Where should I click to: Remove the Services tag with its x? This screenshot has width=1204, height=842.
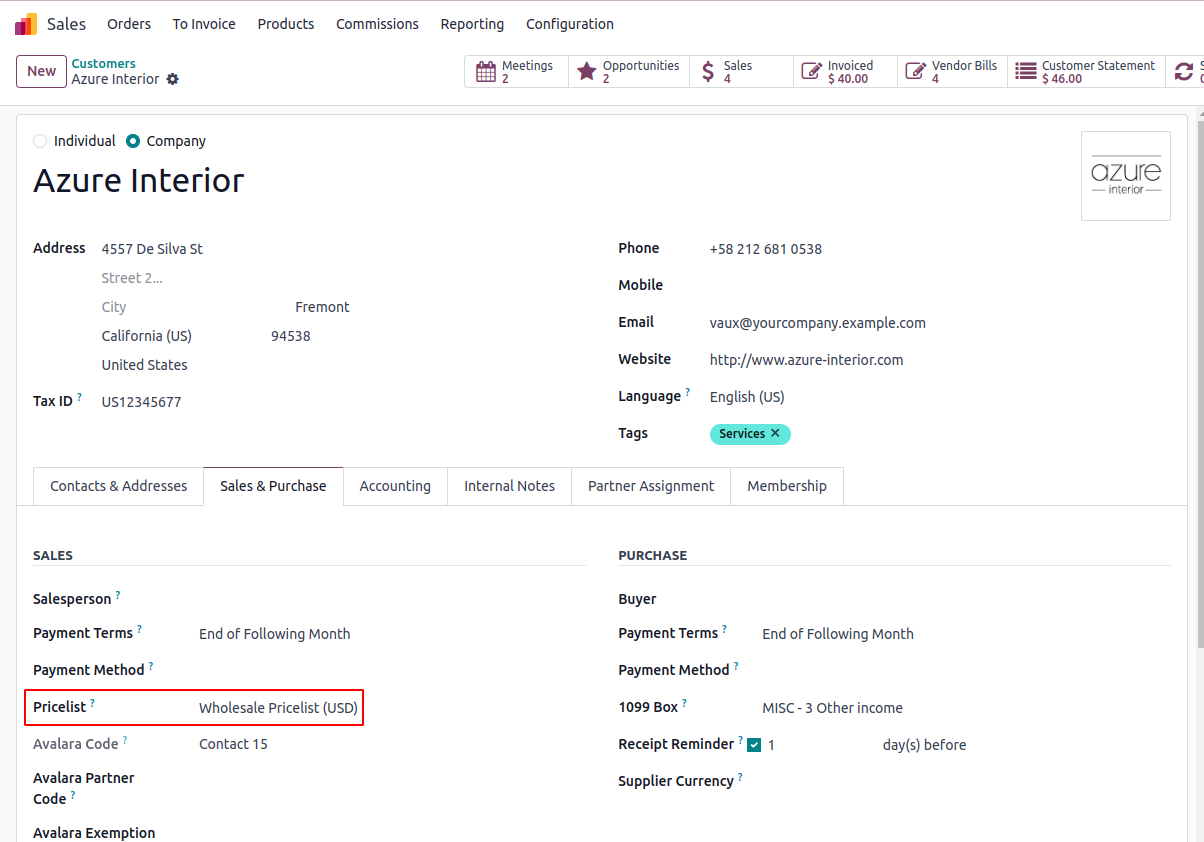[775, 433]
